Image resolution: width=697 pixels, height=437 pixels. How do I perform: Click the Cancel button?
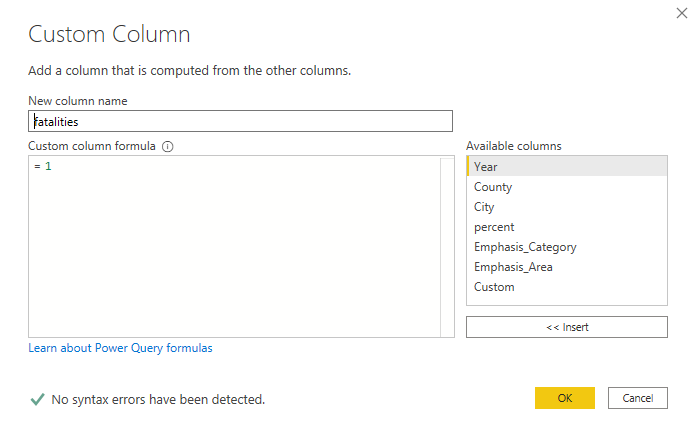pos(637,398)
